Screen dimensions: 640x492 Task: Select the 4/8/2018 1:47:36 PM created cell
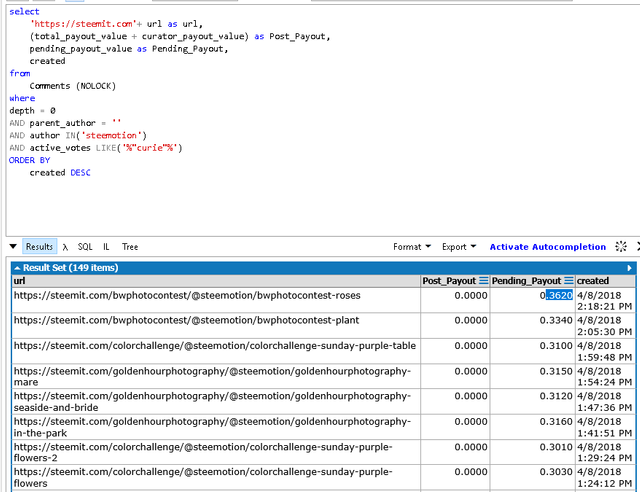click(x=604, y=402)
